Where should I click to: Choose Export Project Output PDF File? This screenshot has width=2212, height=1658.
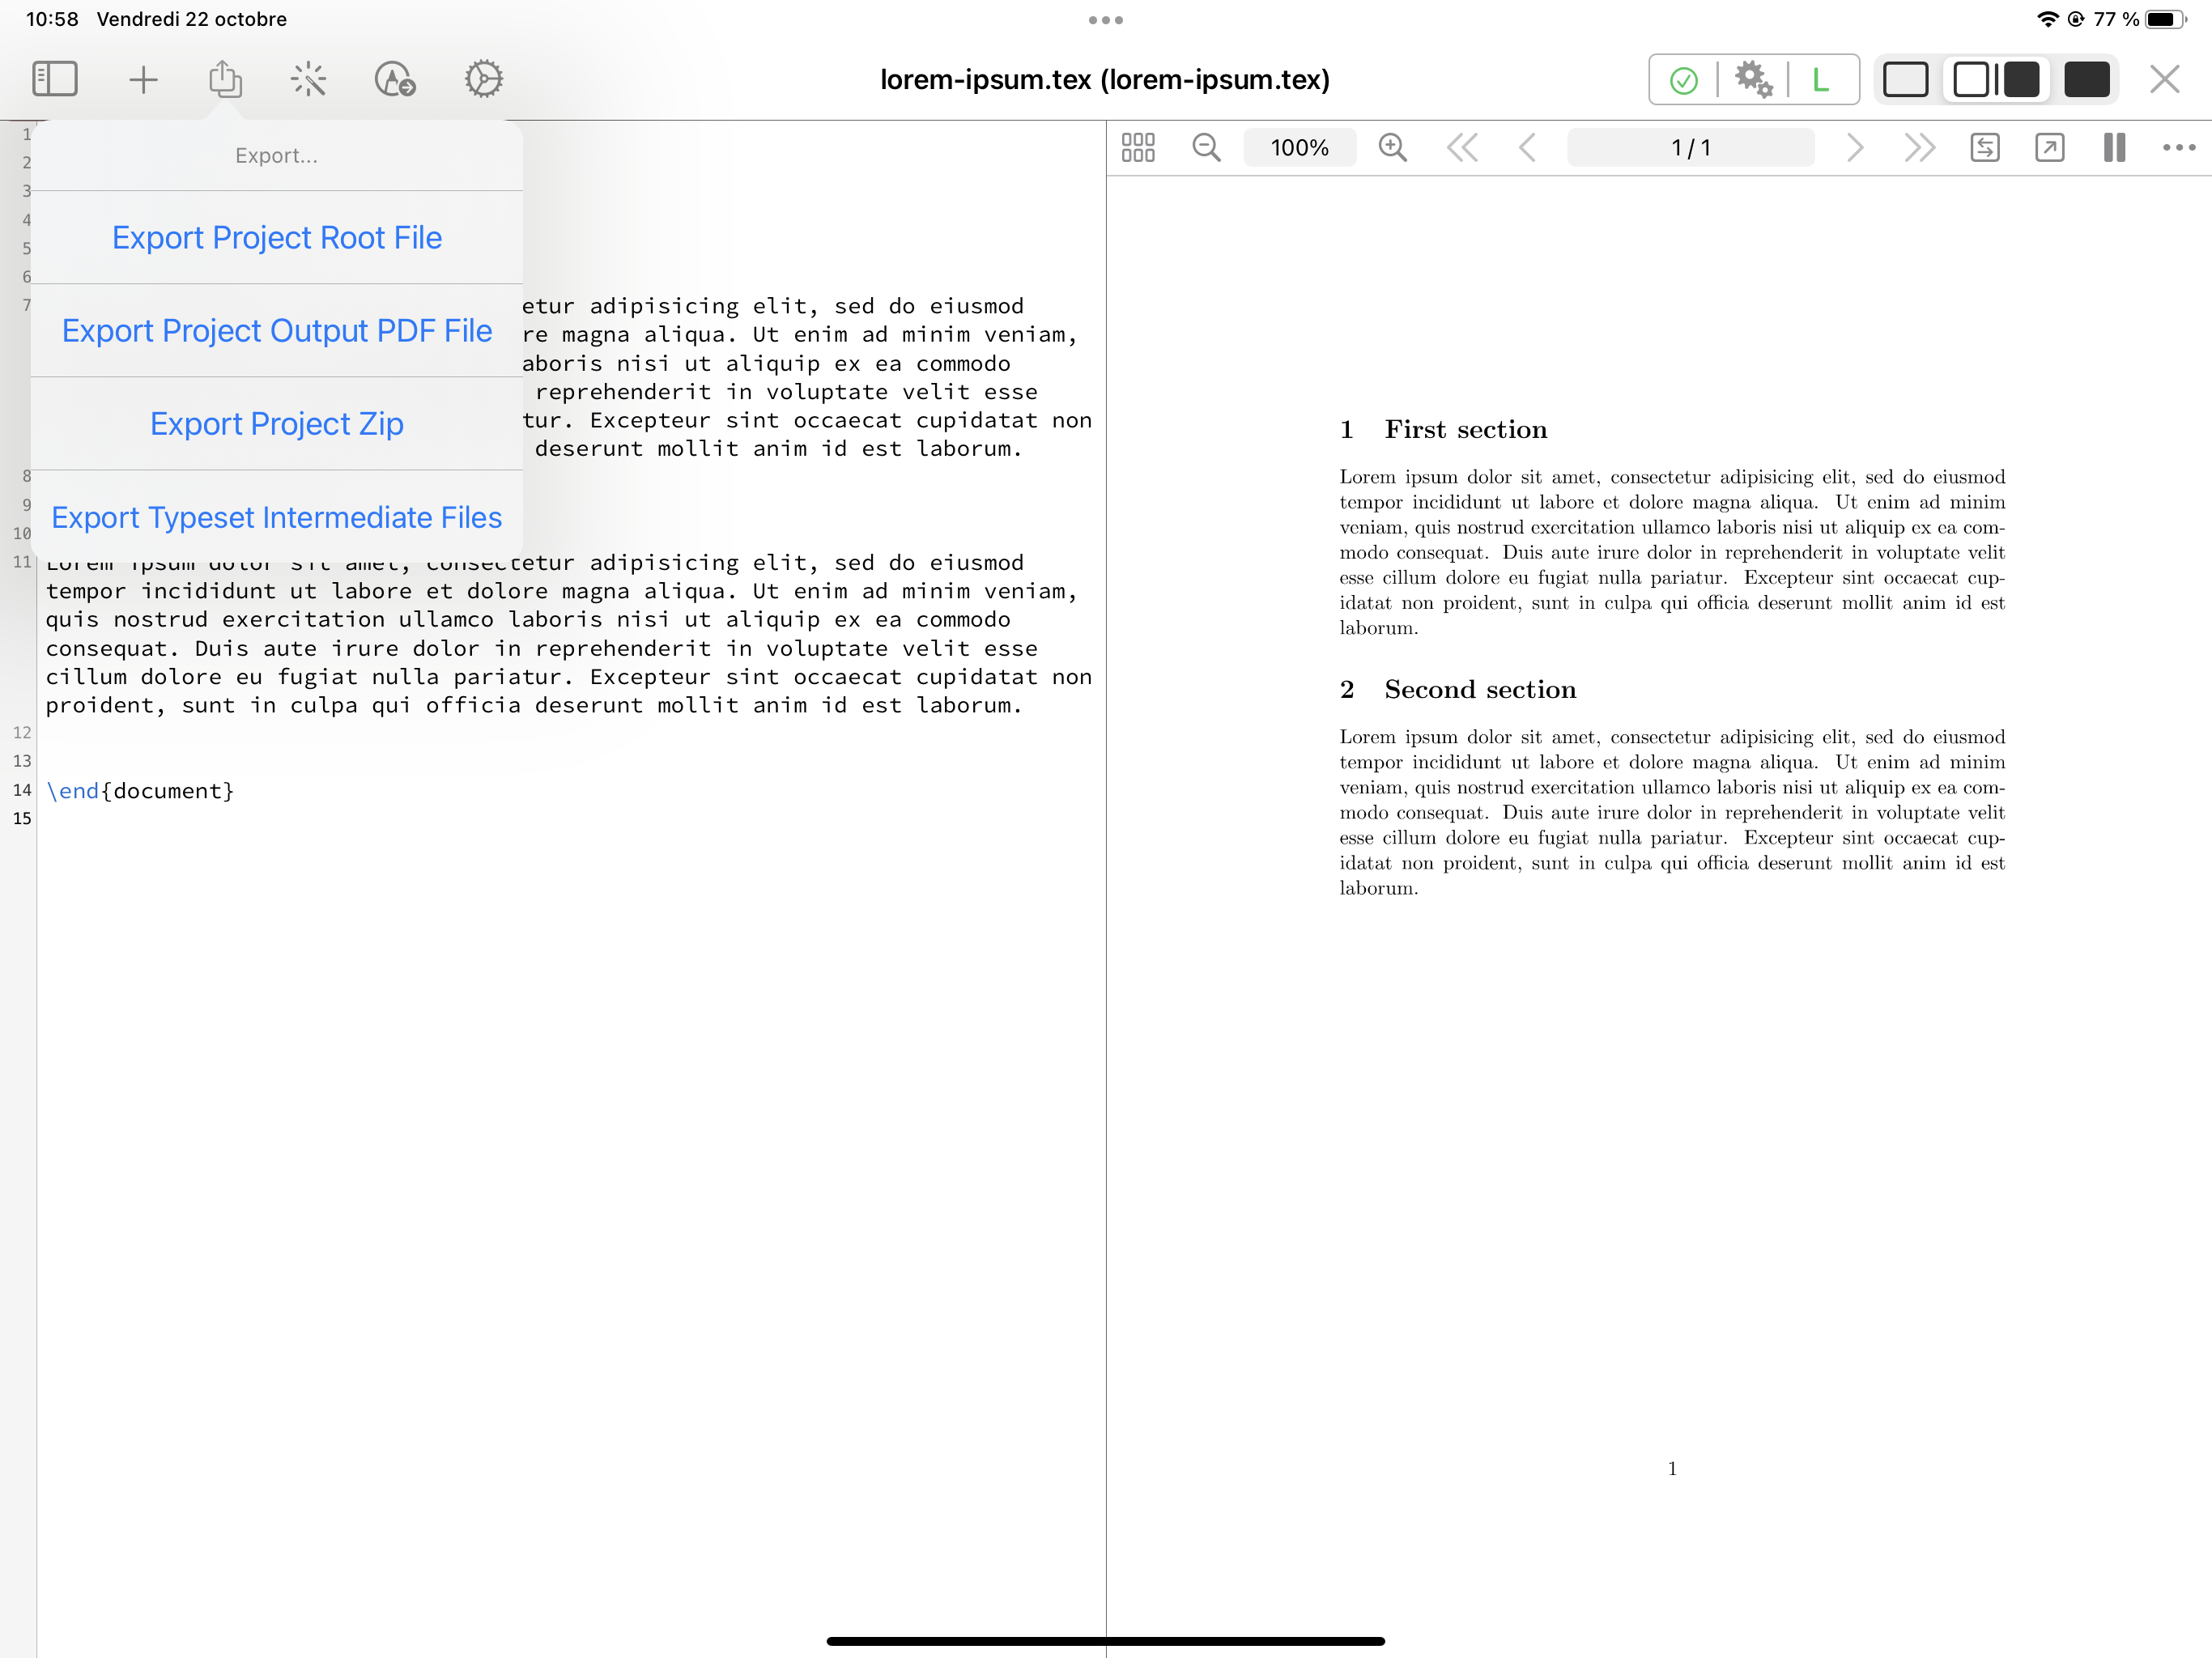tap(277, 331)
